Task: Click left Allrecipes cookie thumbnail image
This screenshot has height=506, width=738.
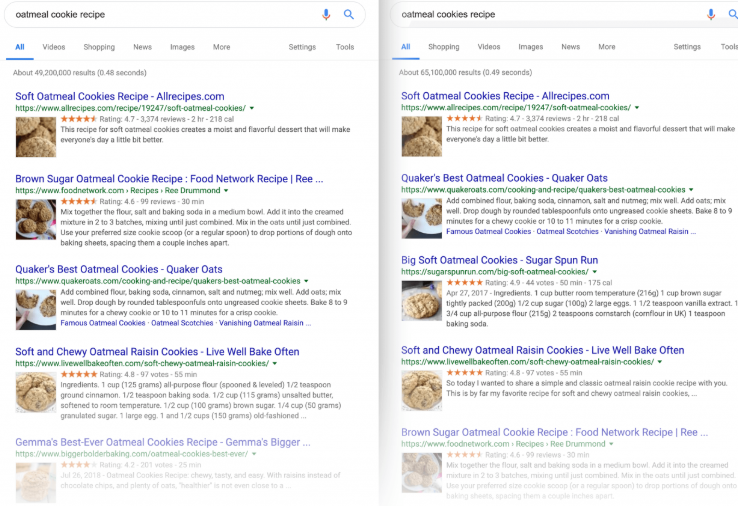Action: [36, 137]
